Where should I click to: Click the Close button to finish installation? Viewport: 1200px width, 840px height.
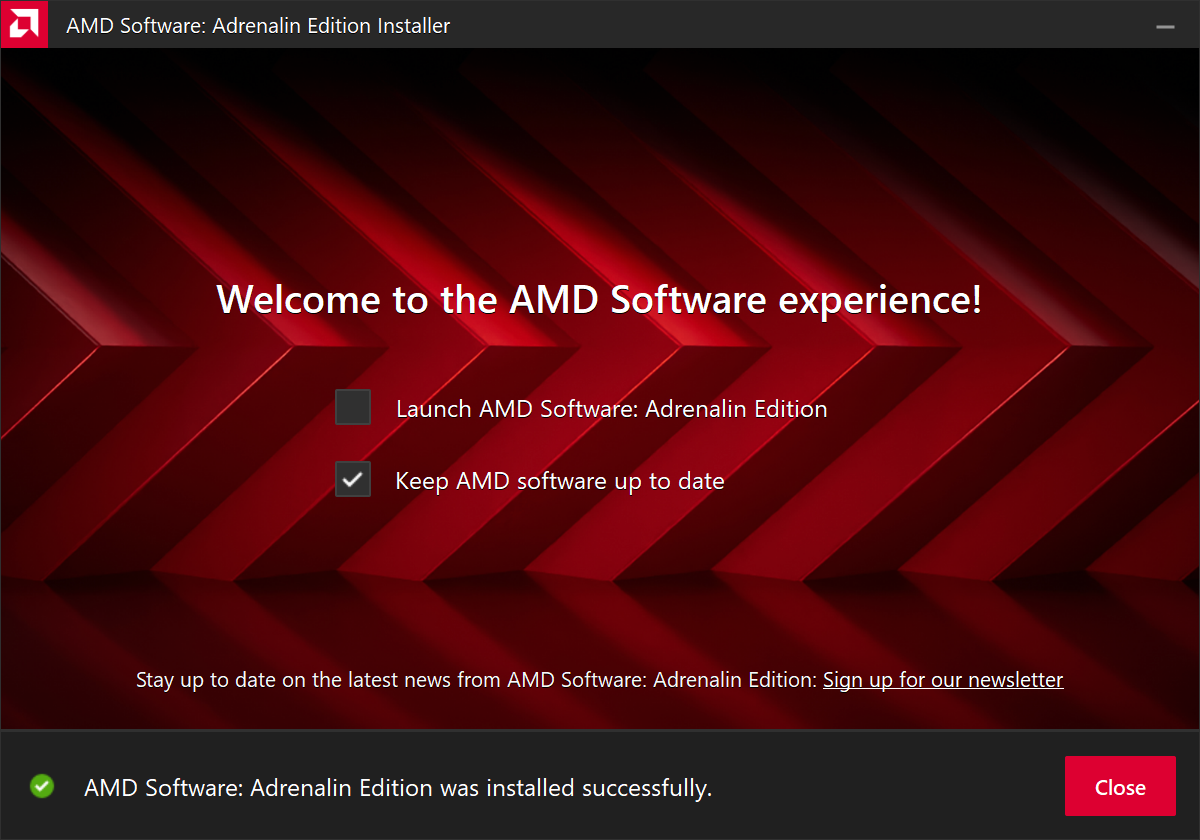tap(1119, 786)
